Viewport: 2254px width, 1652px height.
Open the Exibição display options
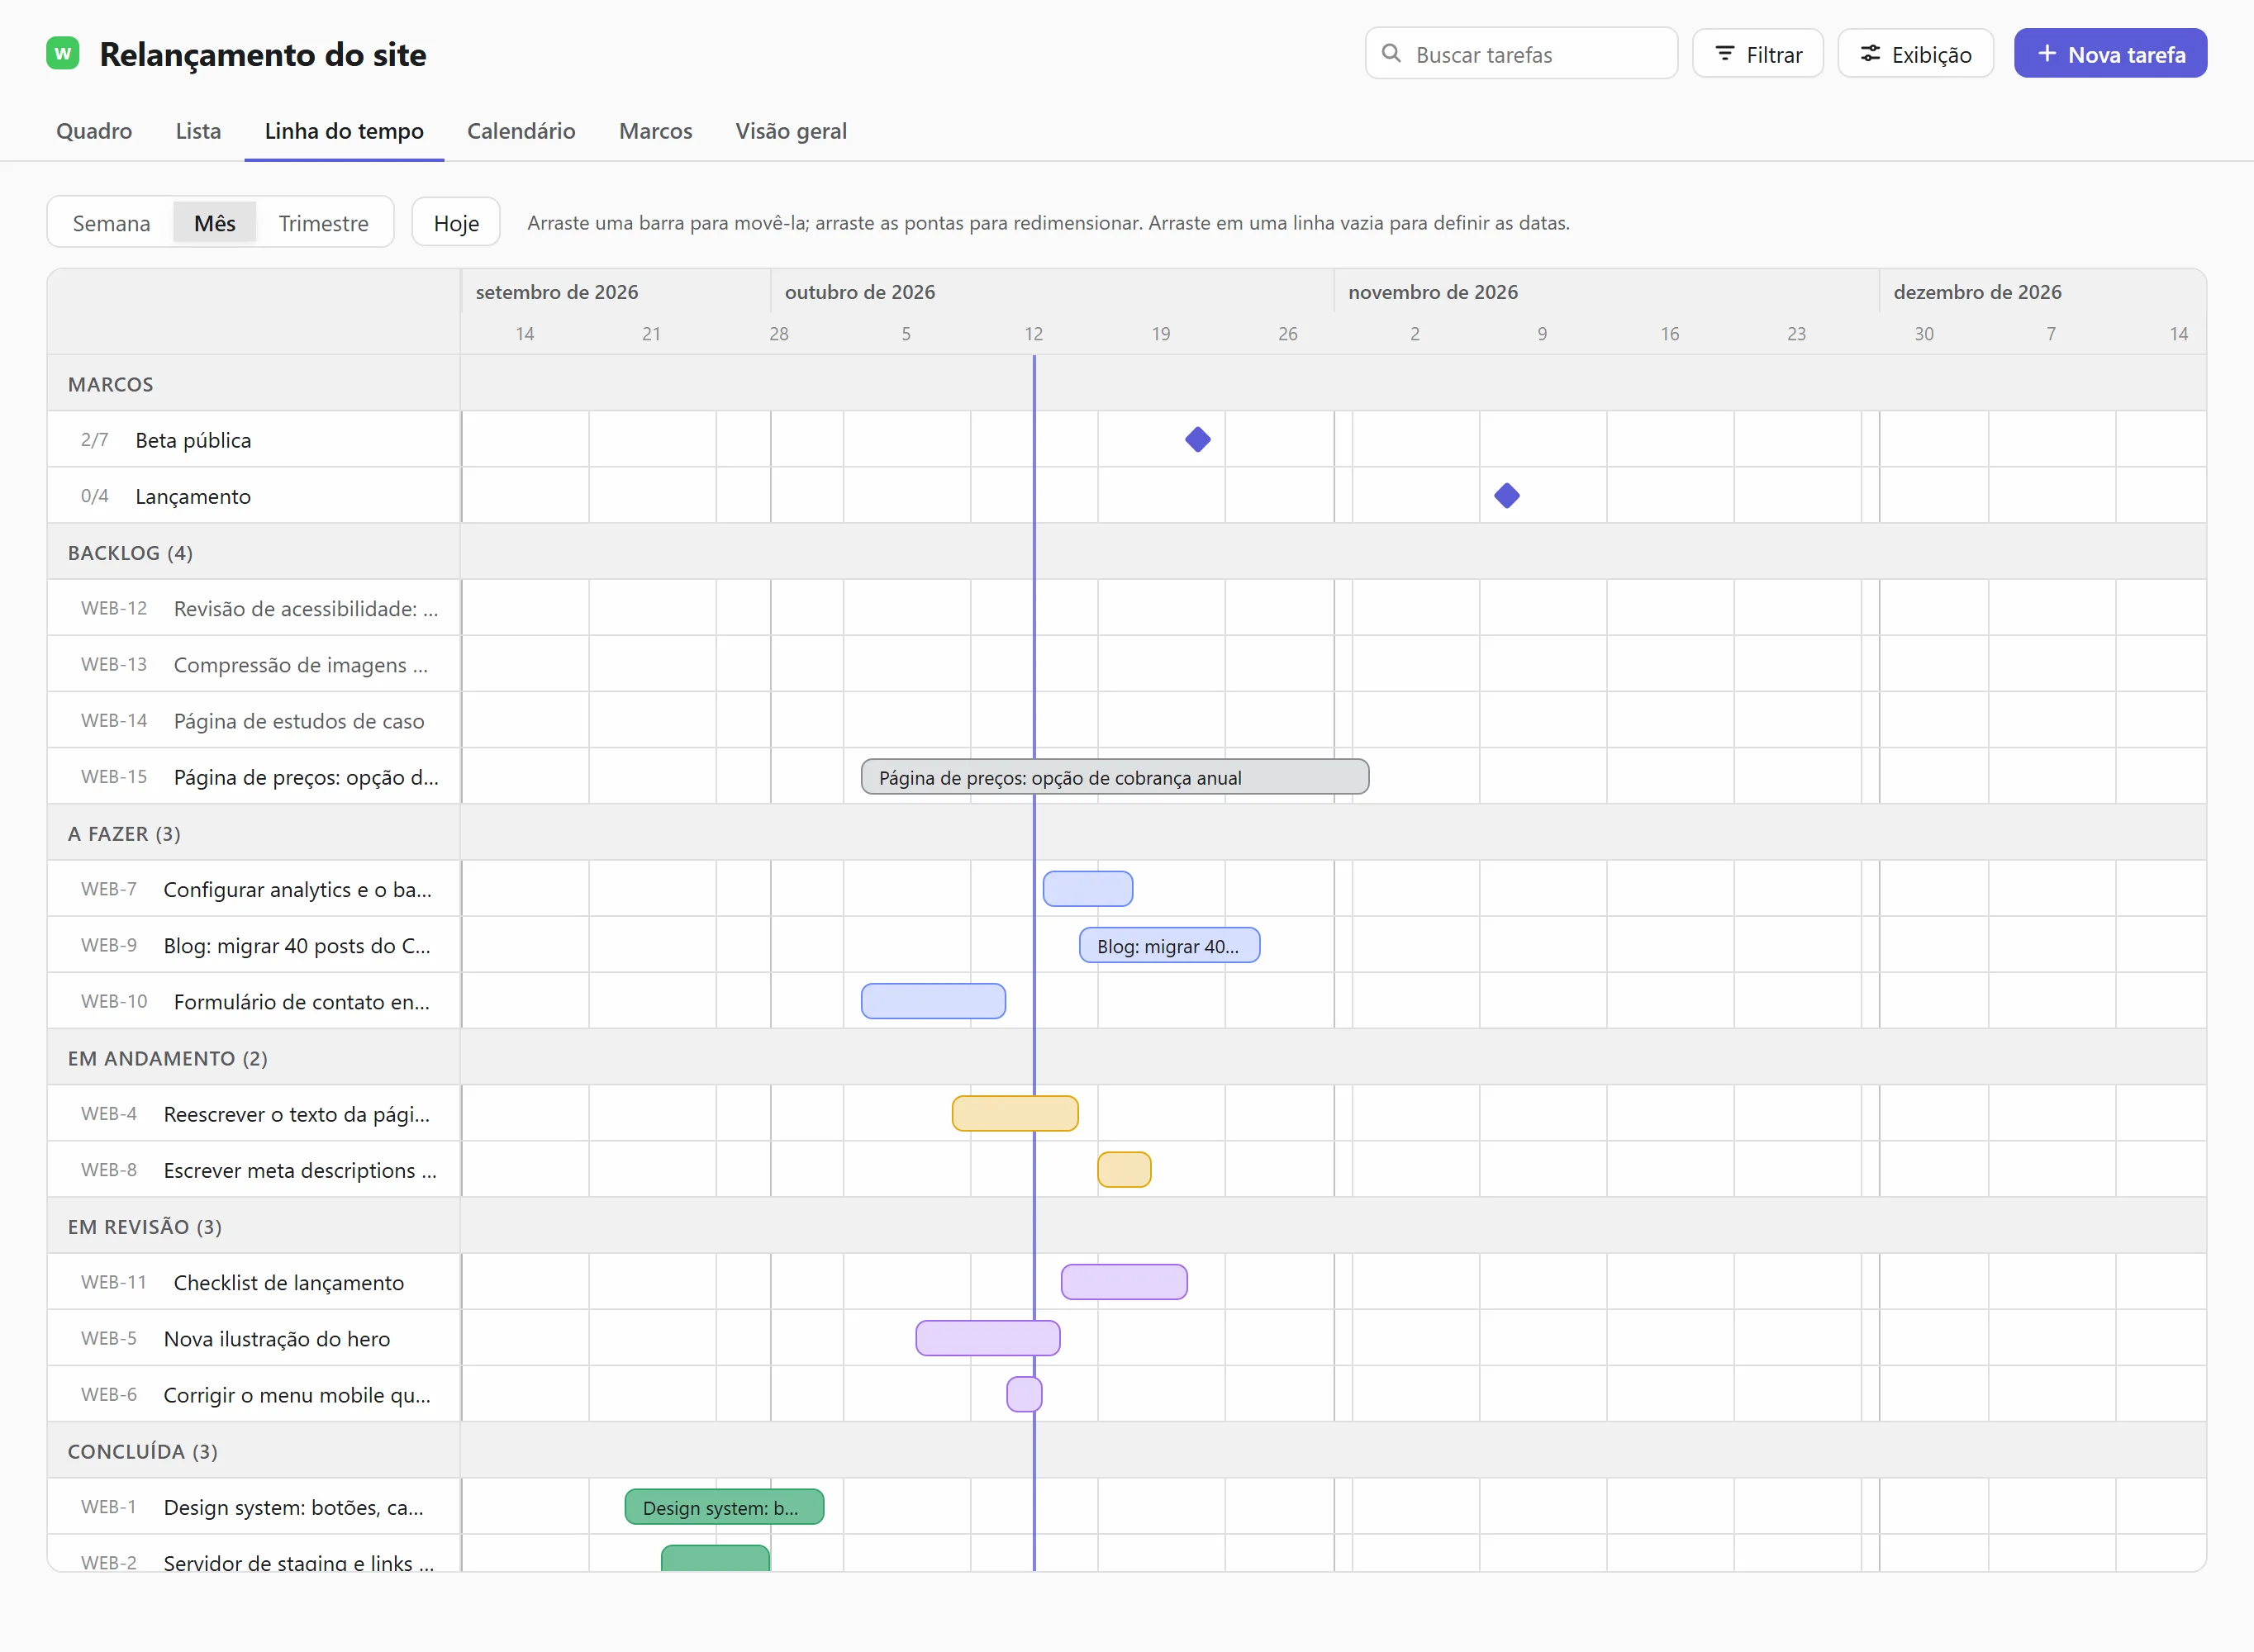pyautogui.click(x=1915, y=54)
